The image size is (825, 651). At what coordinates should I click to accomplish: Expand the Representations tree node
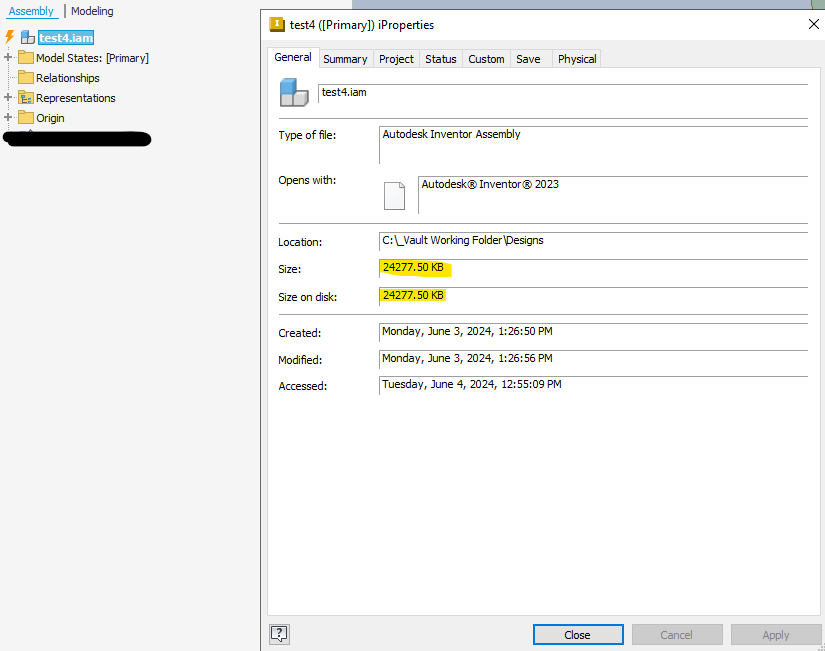click(8, 97)
